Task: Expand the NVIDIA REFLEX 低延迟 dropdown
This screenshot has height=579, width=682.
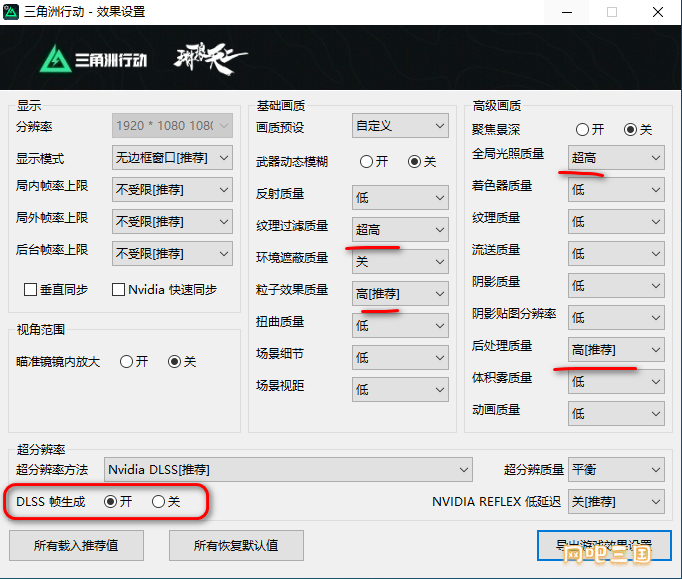Action: pos(616,502)
